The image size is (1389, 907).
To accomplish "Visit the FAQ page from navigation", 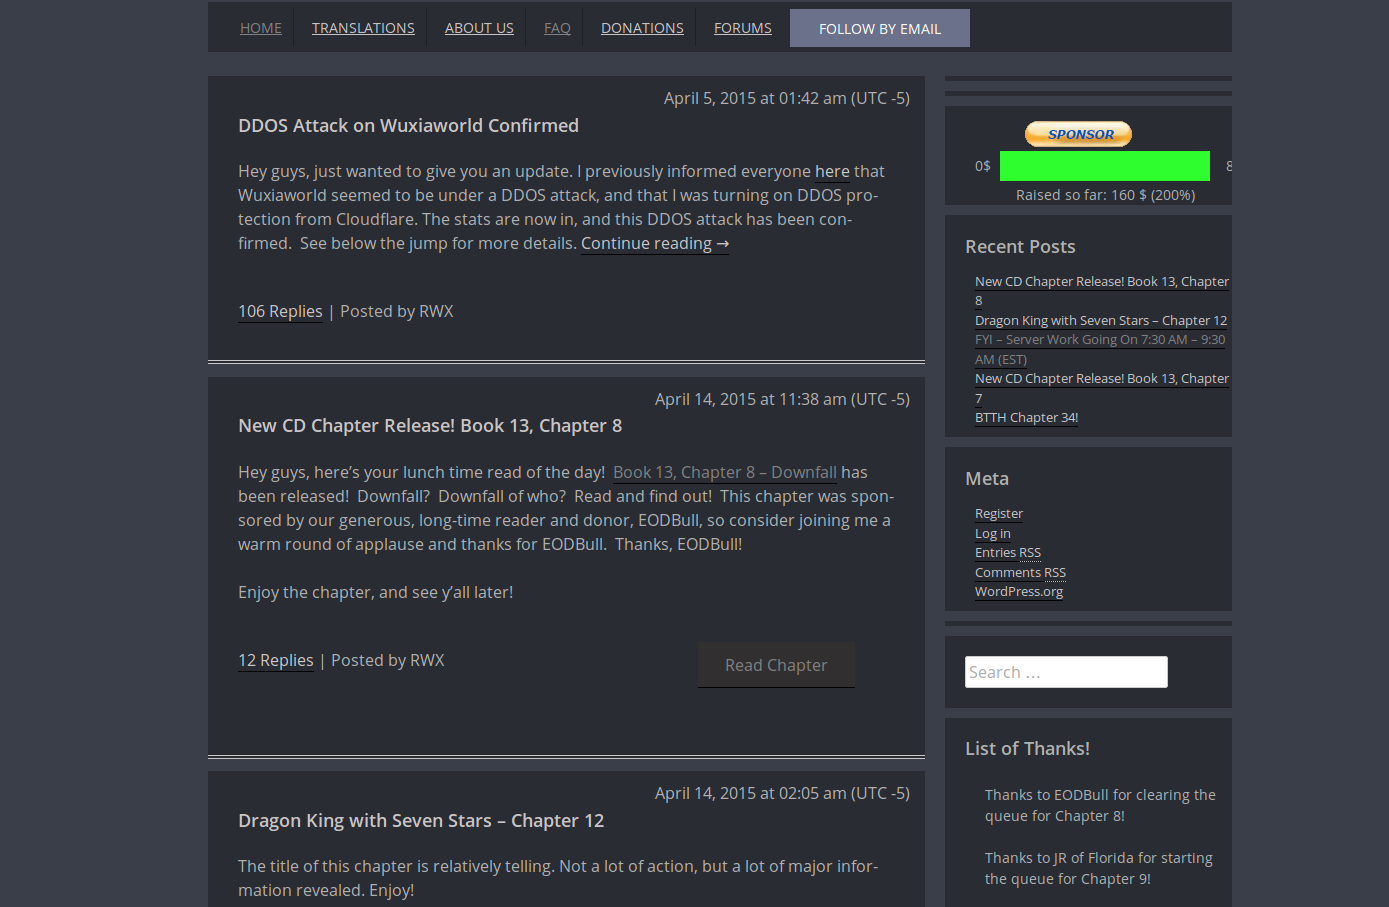I will 557,28.
